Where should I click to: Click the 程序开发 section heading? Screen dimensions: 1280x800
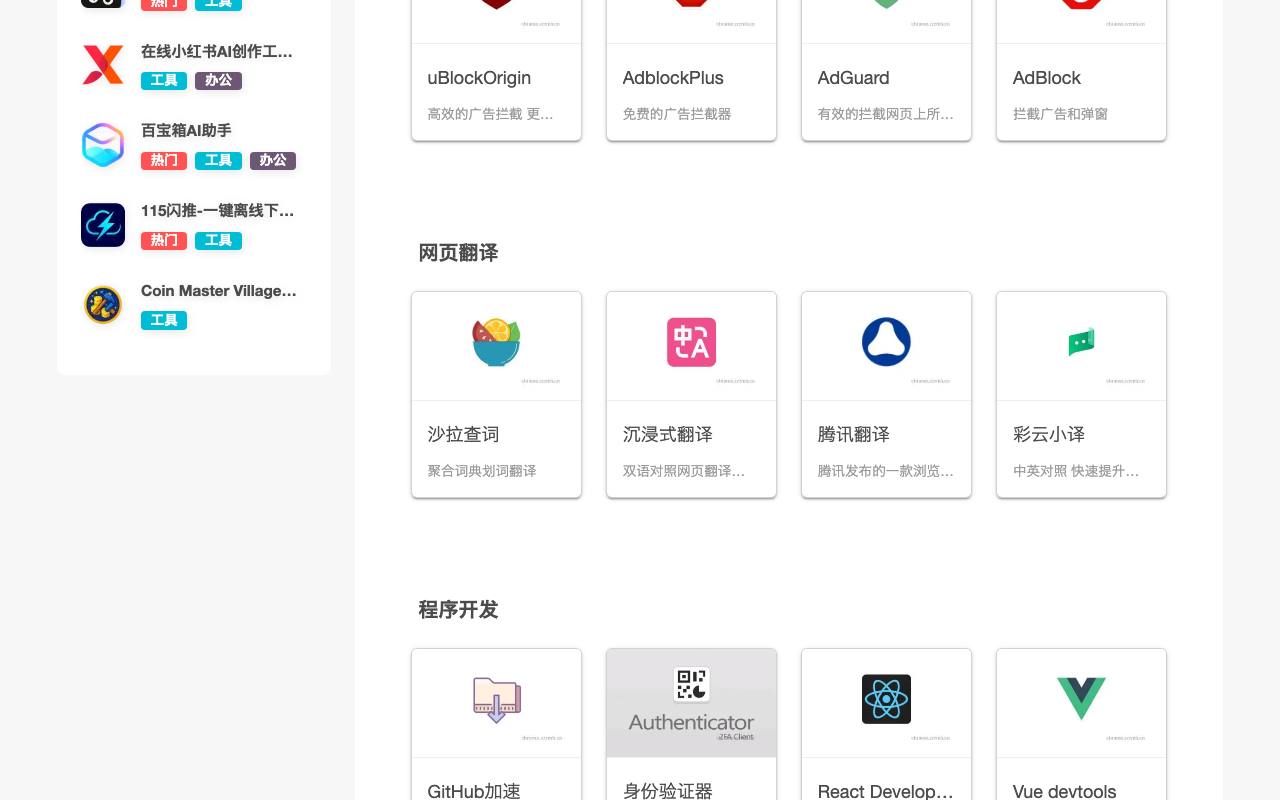[x=458, y=610]
